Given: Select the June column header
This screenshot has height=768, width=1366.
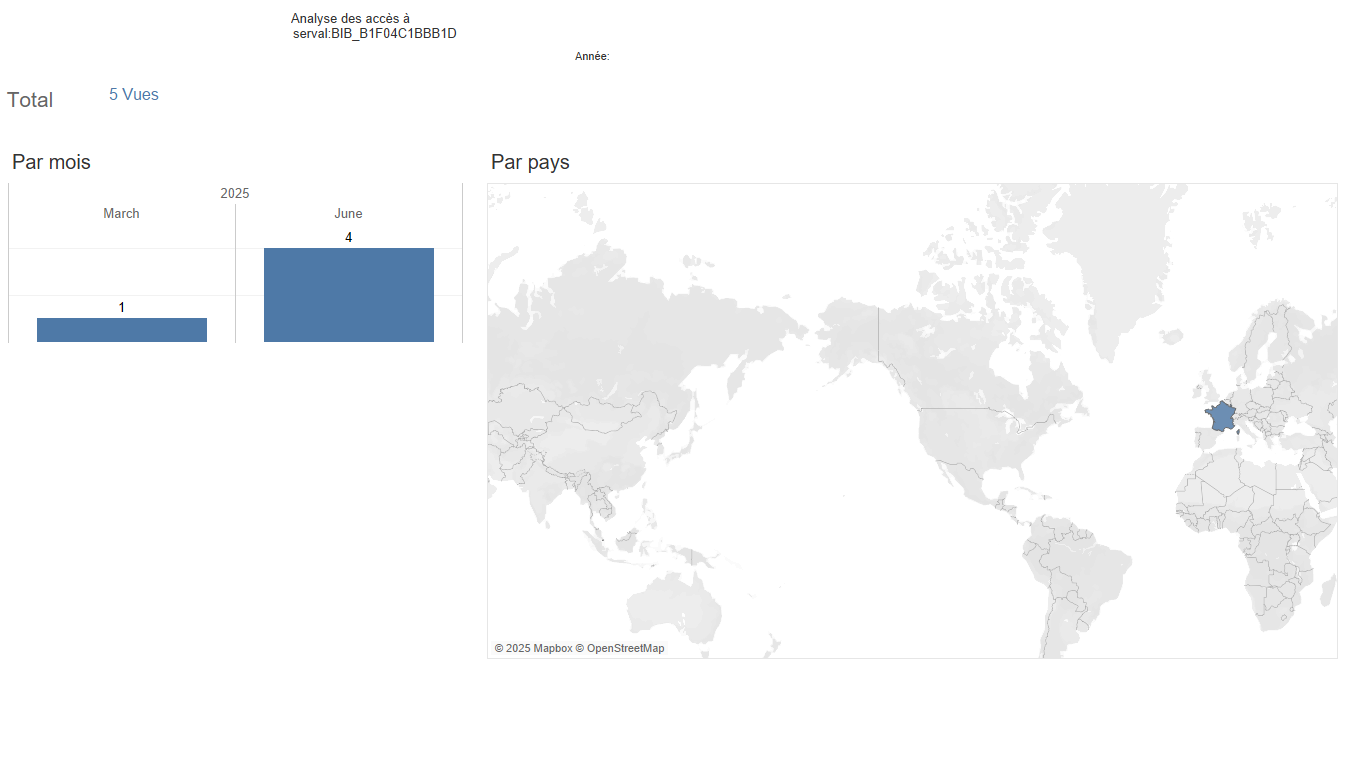Looking at the screenshot, I should click(348, 214).
